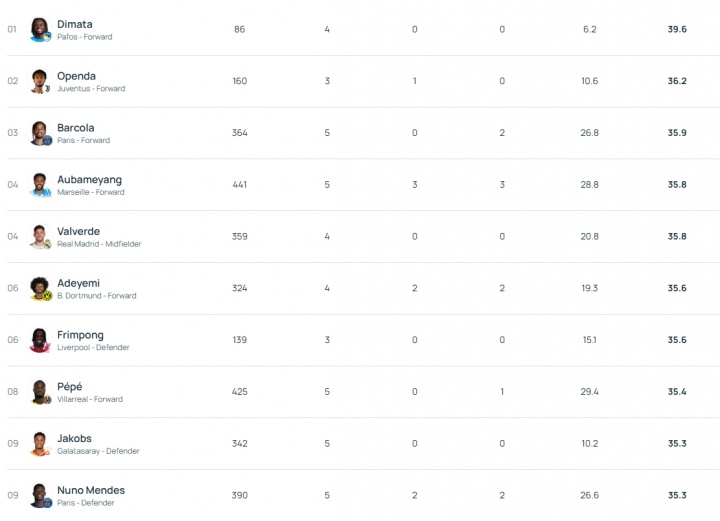Open the Barcola player name link

[x=76, y=128]
